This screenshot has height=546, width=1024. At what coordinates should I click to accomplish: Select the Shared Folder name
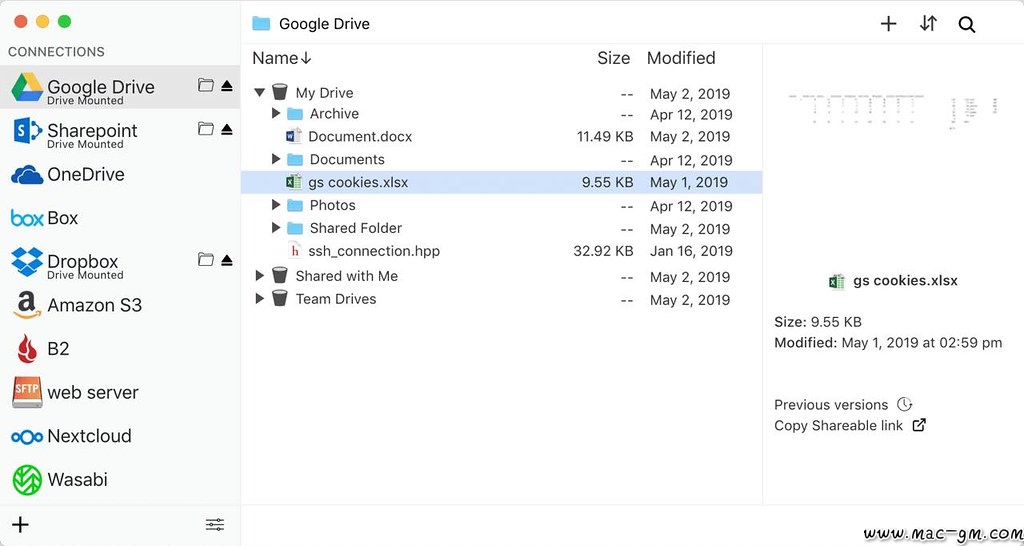tap(356, 228)
